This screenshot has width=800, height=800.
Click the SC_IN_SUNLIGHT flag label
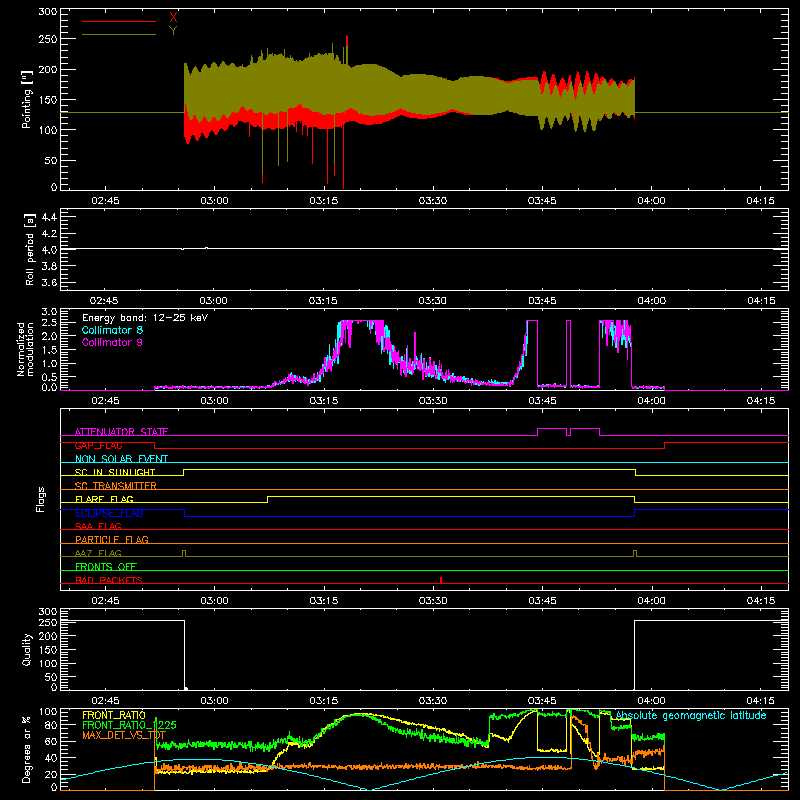115,472
